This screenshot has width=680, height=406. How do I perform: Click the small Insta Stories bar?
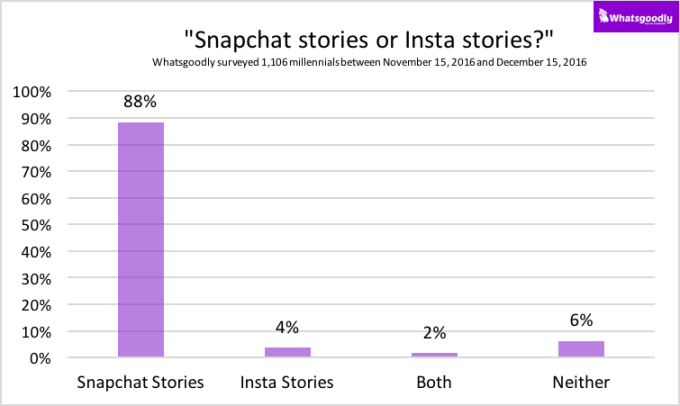click(288, 352)
